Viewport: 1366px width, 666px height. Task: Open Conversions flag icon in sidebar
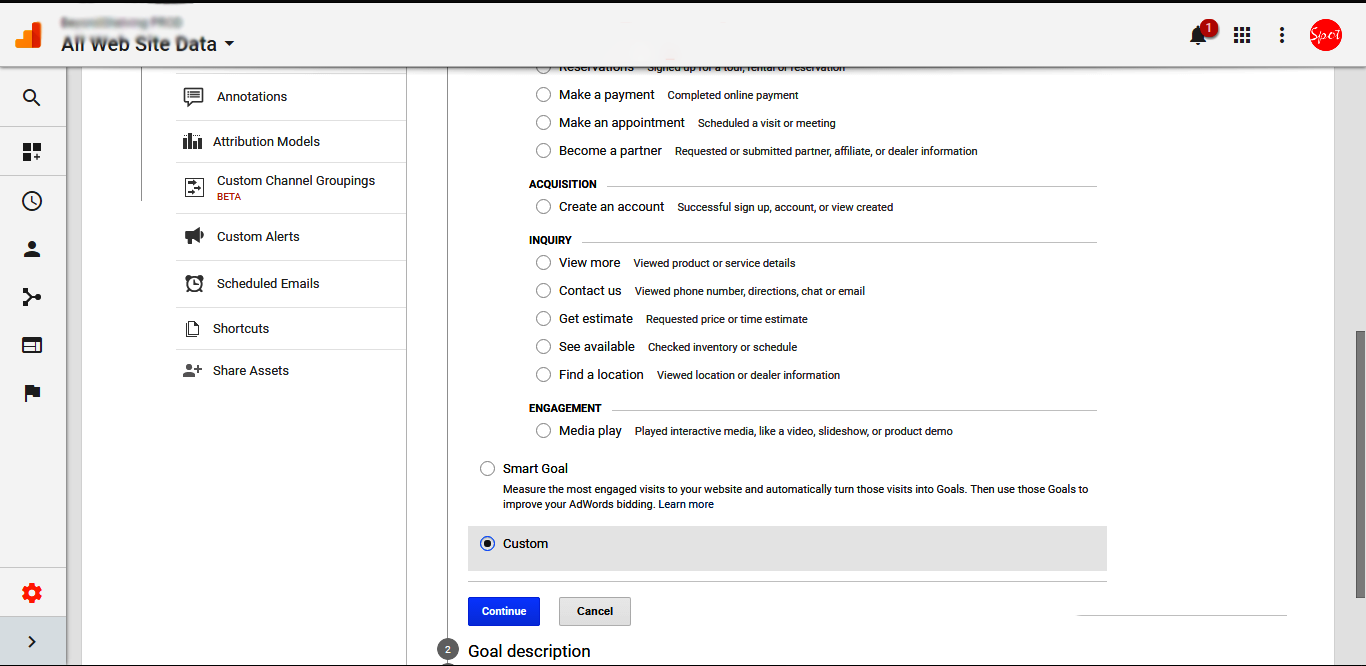click(x=32, y=393)
